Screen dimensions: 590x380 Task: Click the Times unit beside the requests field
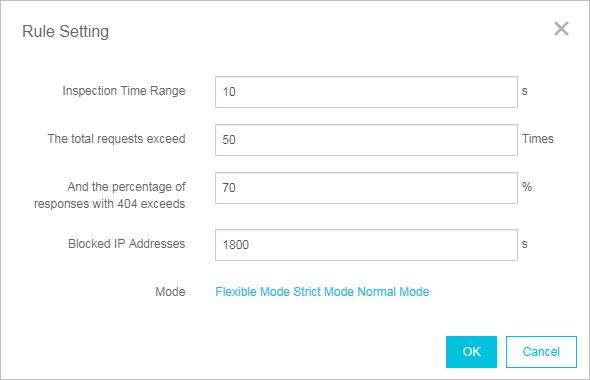click(538, 139)
